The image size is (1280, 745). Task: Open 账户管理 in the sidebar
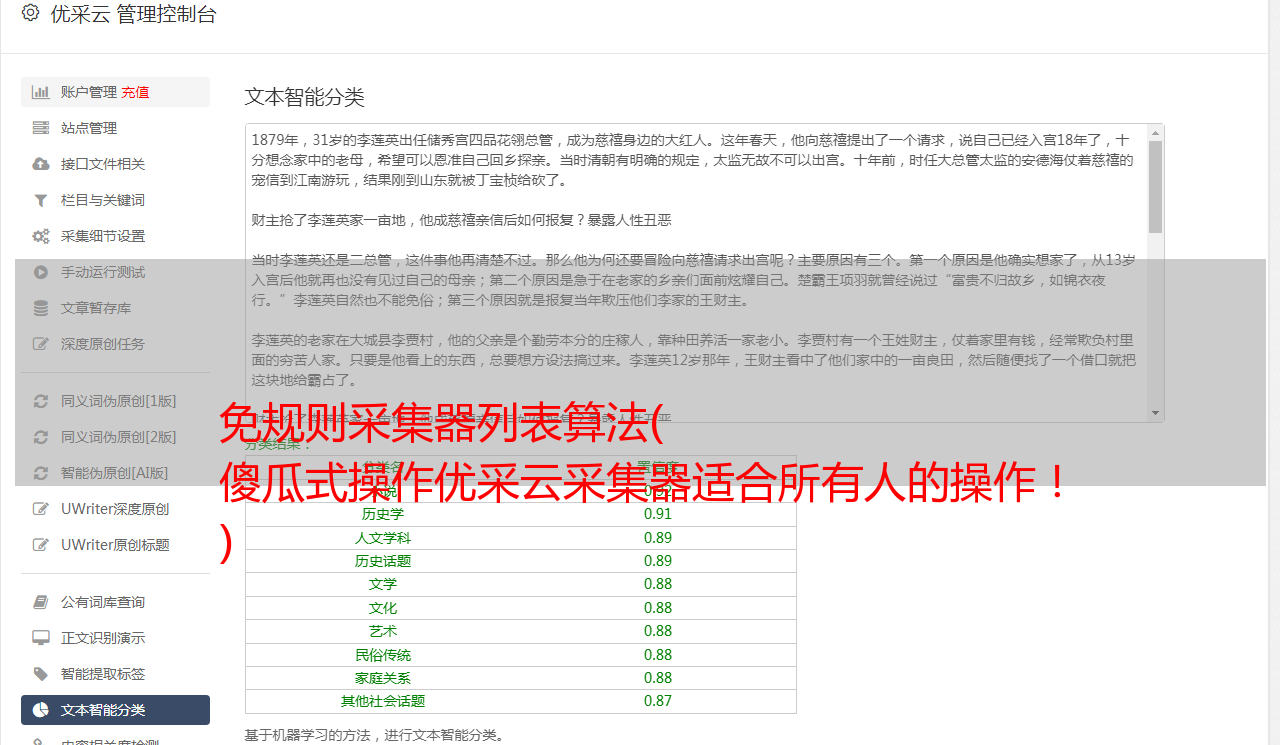click(115, 92)
